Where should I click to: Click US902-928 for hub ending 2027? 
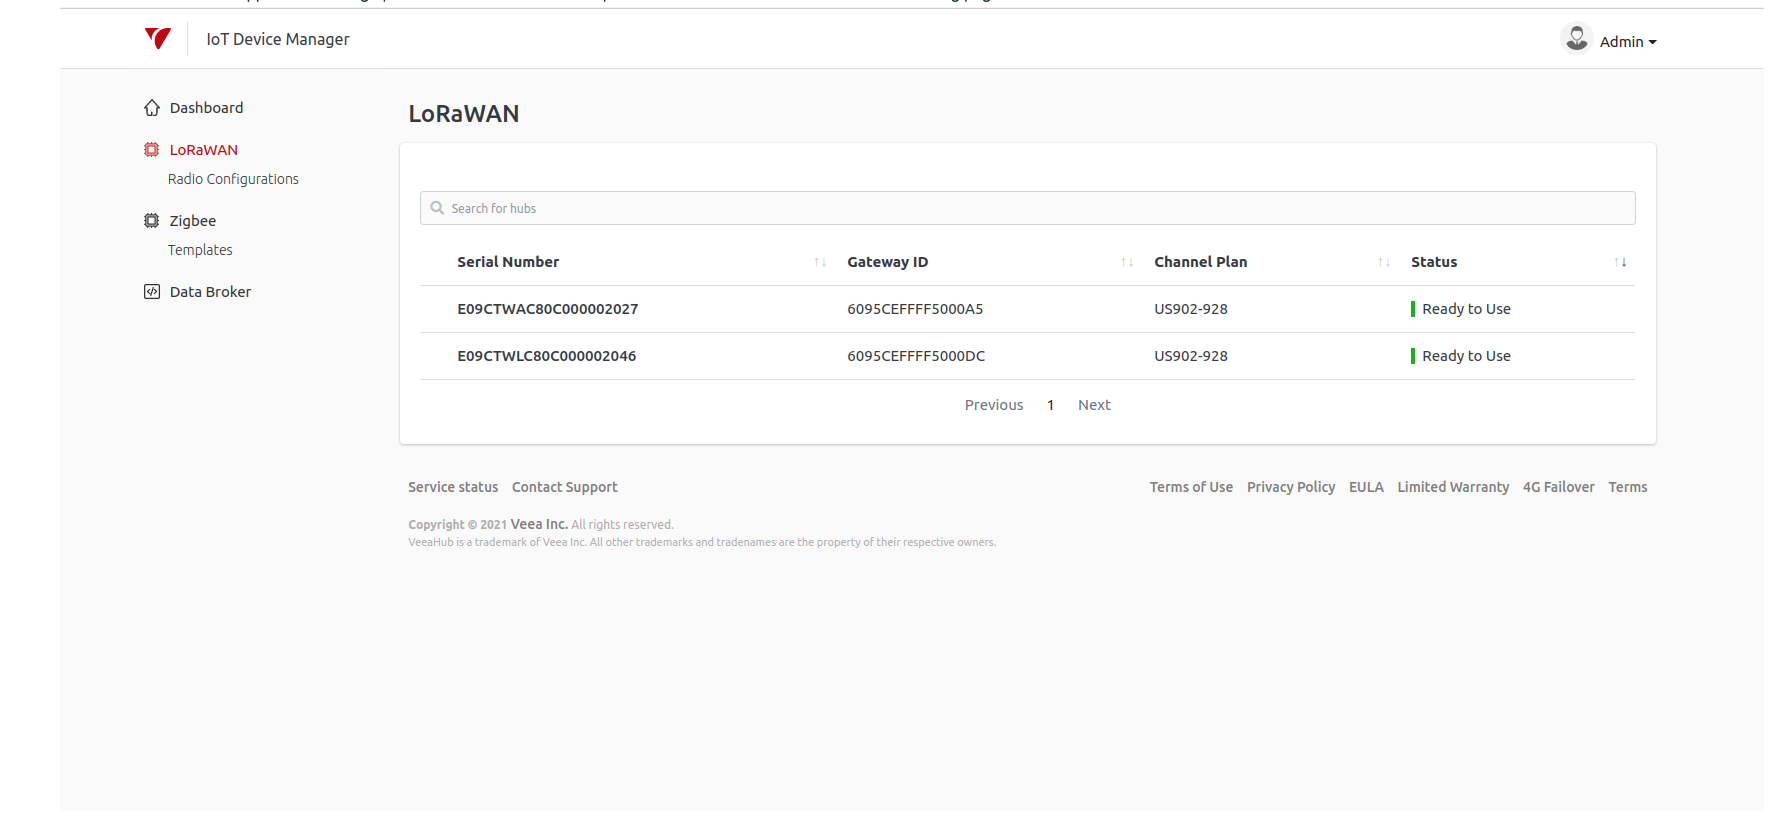[x=1191, y=309]
